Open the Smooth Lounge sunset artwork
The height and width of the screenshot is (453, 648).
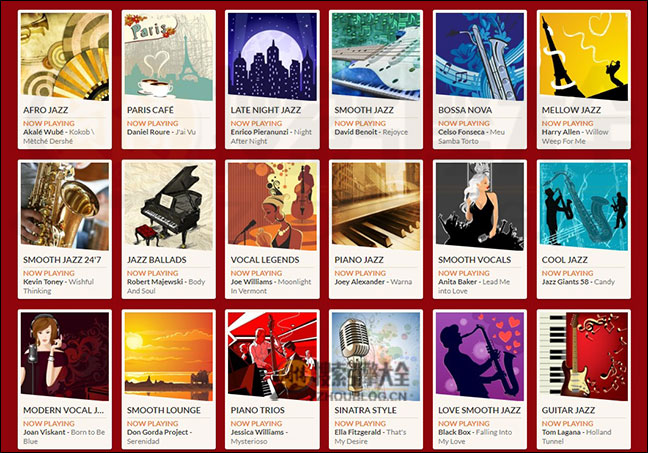pyautogui.click(x=169, y=356)
